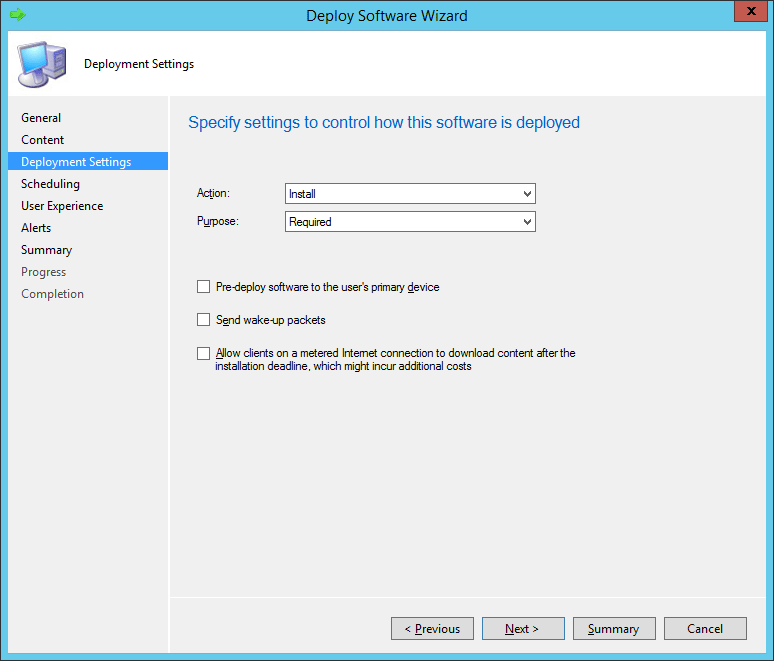Enable pre-deploy software to user's primary device
This screenshot has width=774, height=661.
(204, 287)
